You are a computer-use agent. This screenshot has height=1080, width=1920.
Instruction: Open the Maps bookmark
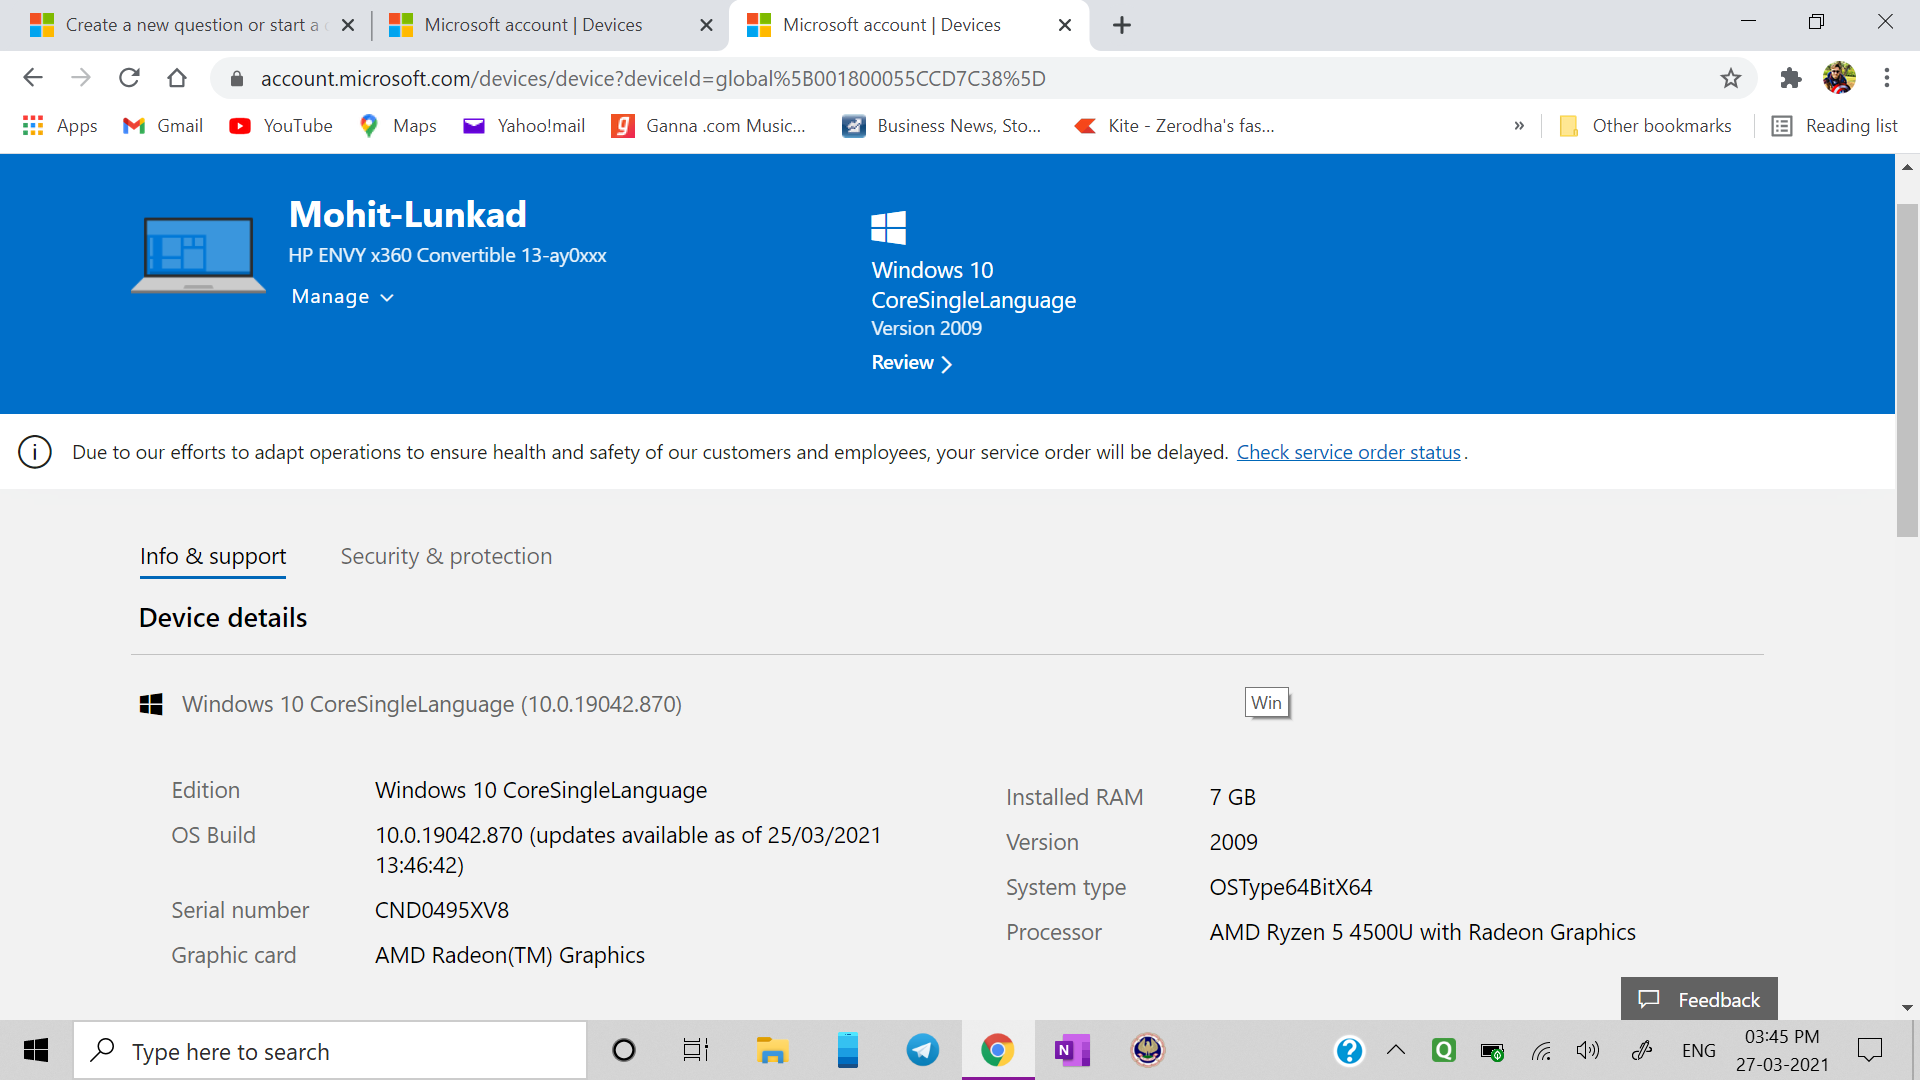click(398, 126)
